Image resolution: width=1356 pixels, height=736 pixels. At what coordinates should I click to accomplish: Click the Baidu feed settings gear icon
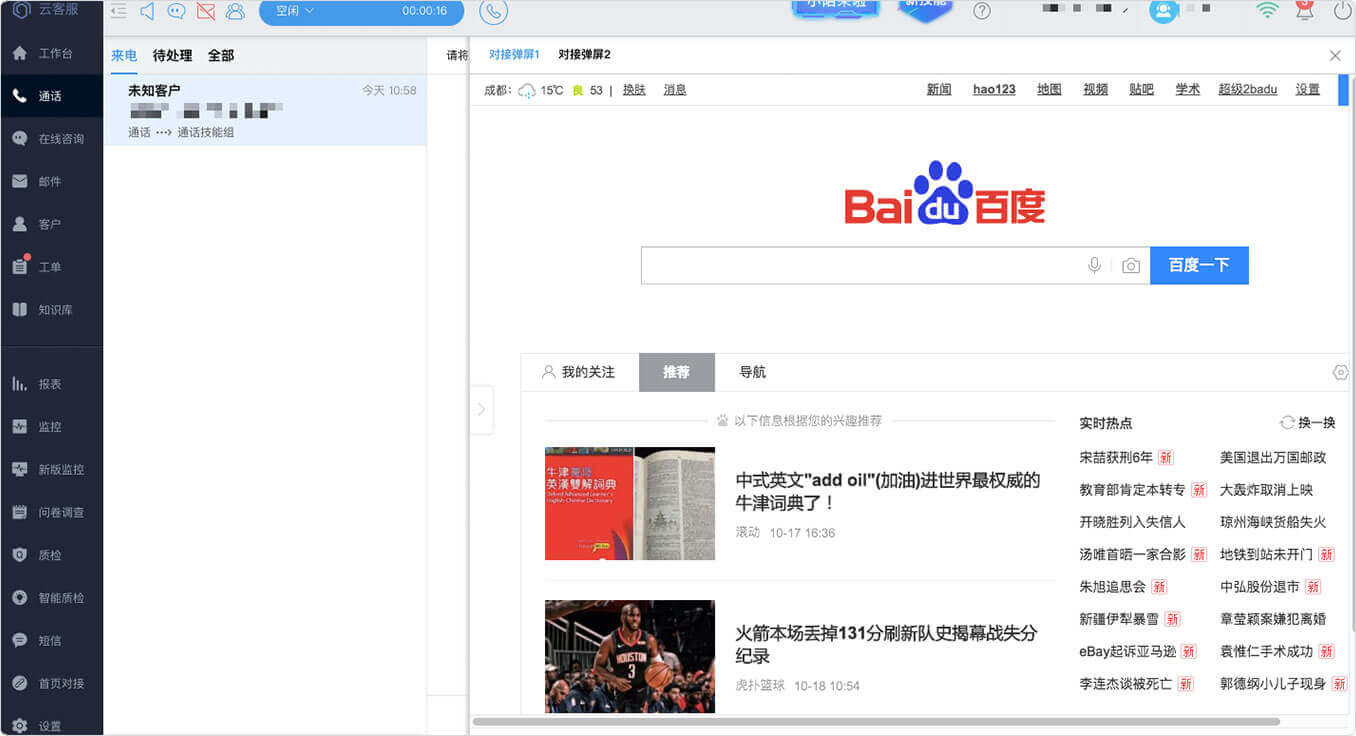(x=1341, y=372)
